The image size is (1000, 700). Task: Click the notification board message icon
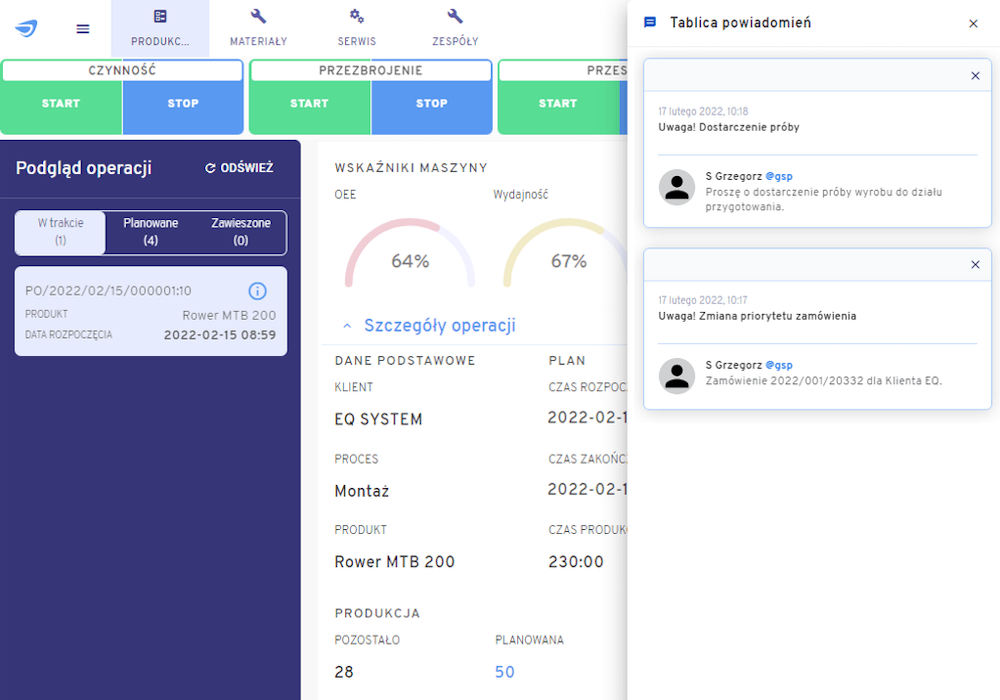650,23
